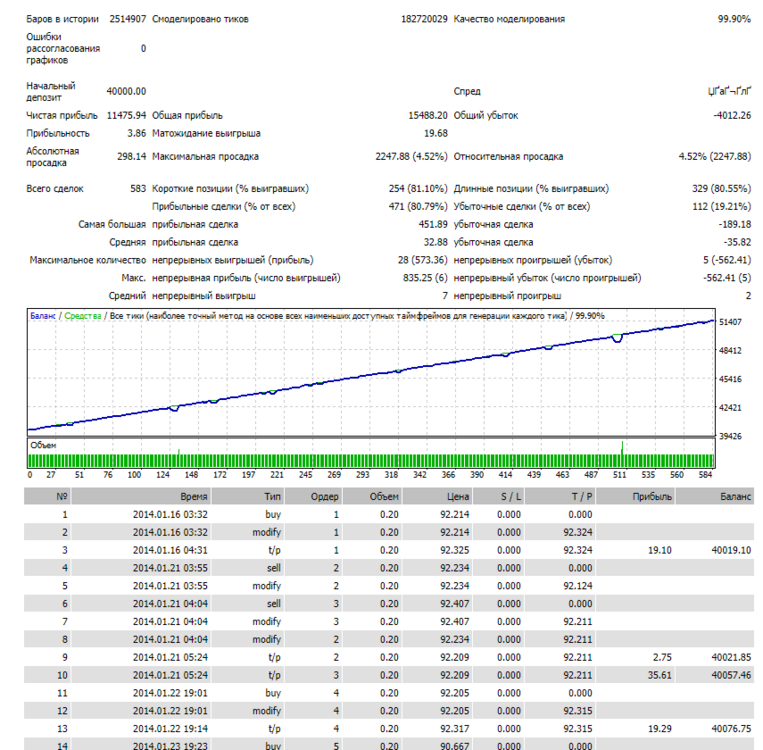The image size is (763, 750).
Task: Select the balance cell 40021.85
Action: point(731,658)
